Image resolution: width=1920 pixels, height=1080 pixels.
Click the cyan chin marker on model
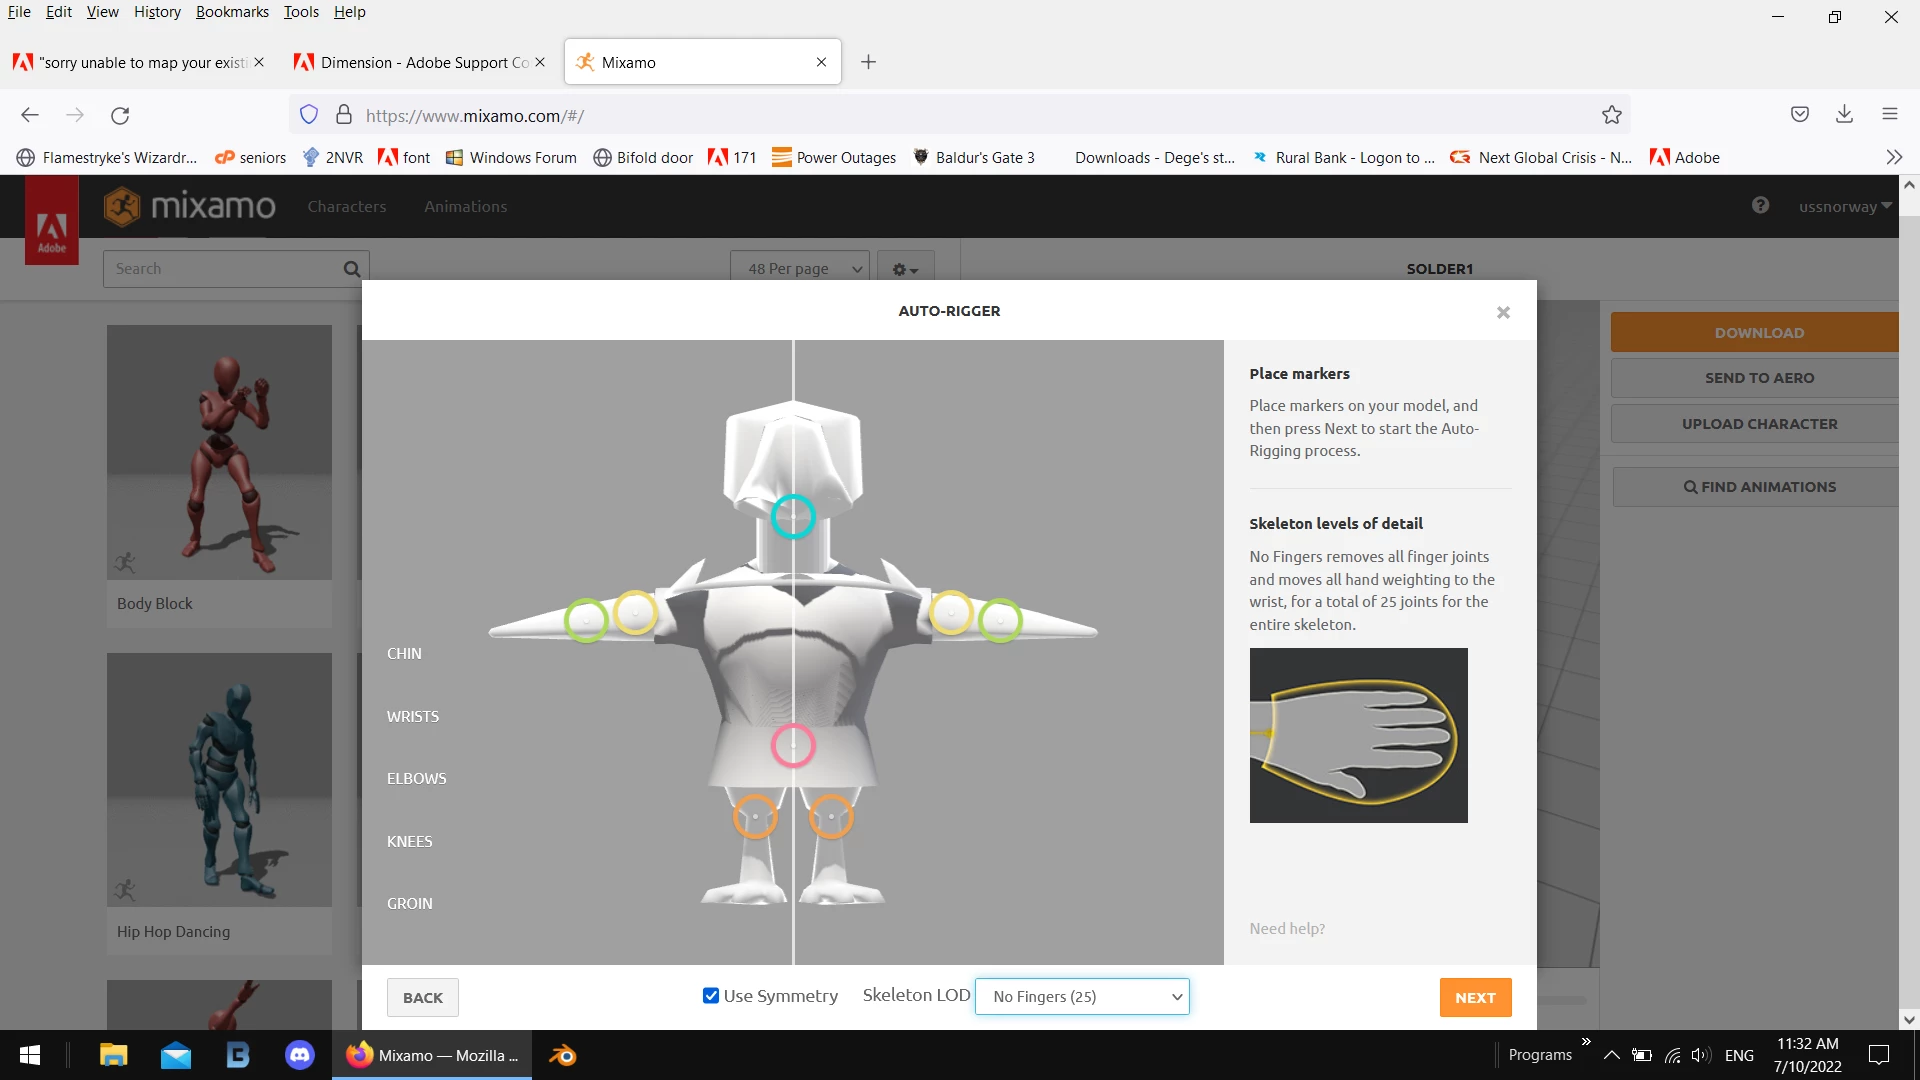pyautogui.click(x=793, y=517)
